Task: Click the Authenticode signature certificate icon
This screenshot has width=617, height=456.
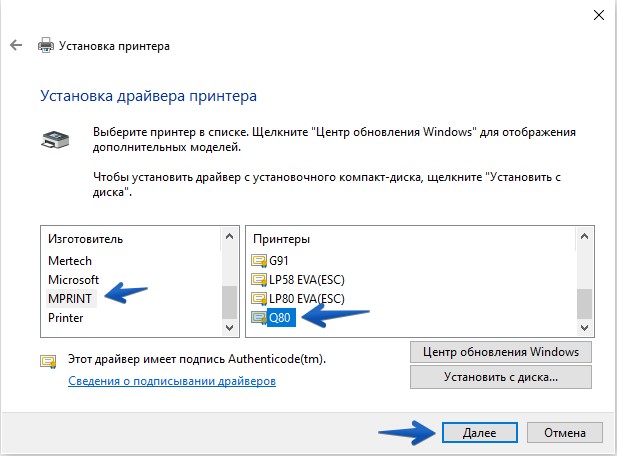Action: (48, 360)
